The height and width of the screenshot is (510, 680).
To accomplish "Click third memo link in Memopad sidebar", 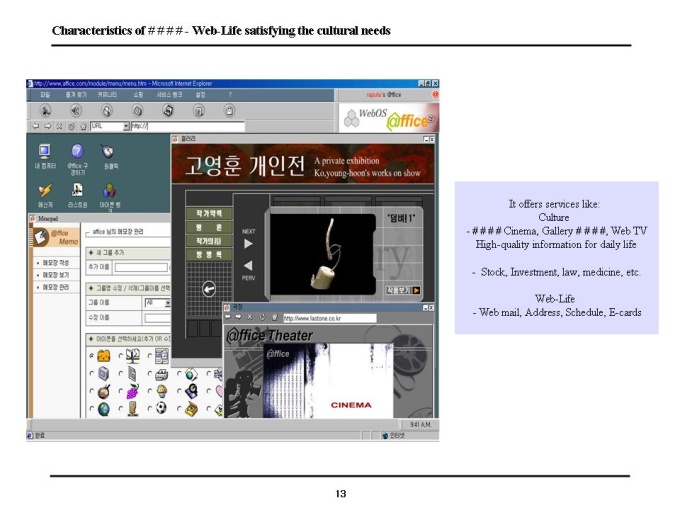I will (56, 287).
